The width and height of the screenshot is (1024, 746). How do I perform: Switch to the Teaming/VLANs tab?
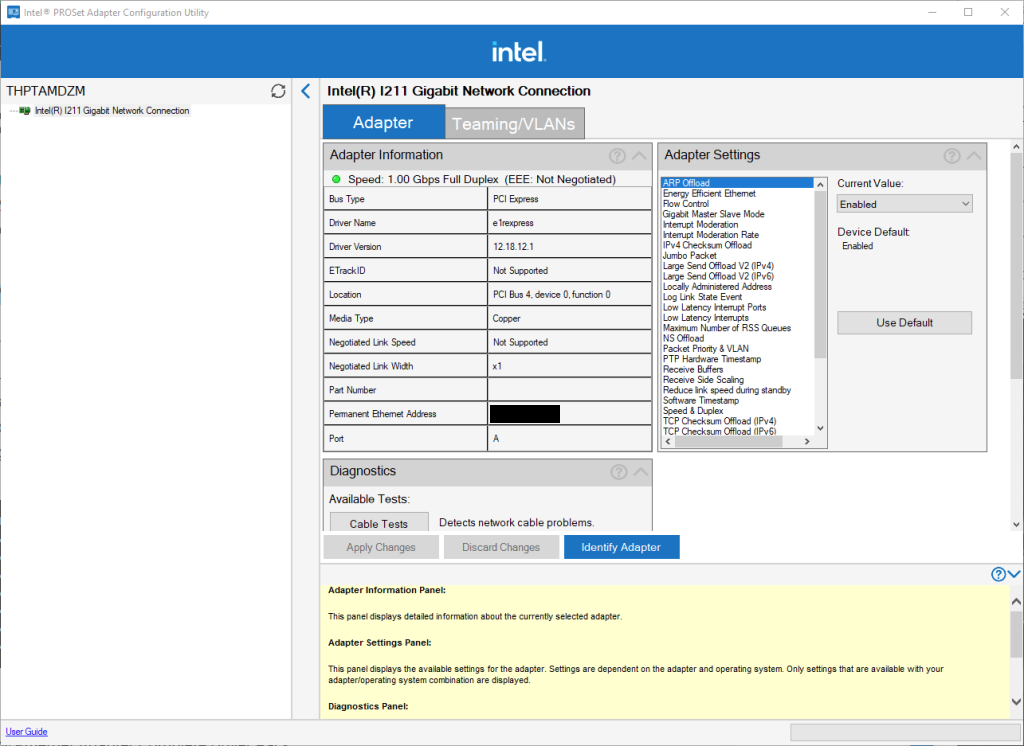click(x=514, y=123)
